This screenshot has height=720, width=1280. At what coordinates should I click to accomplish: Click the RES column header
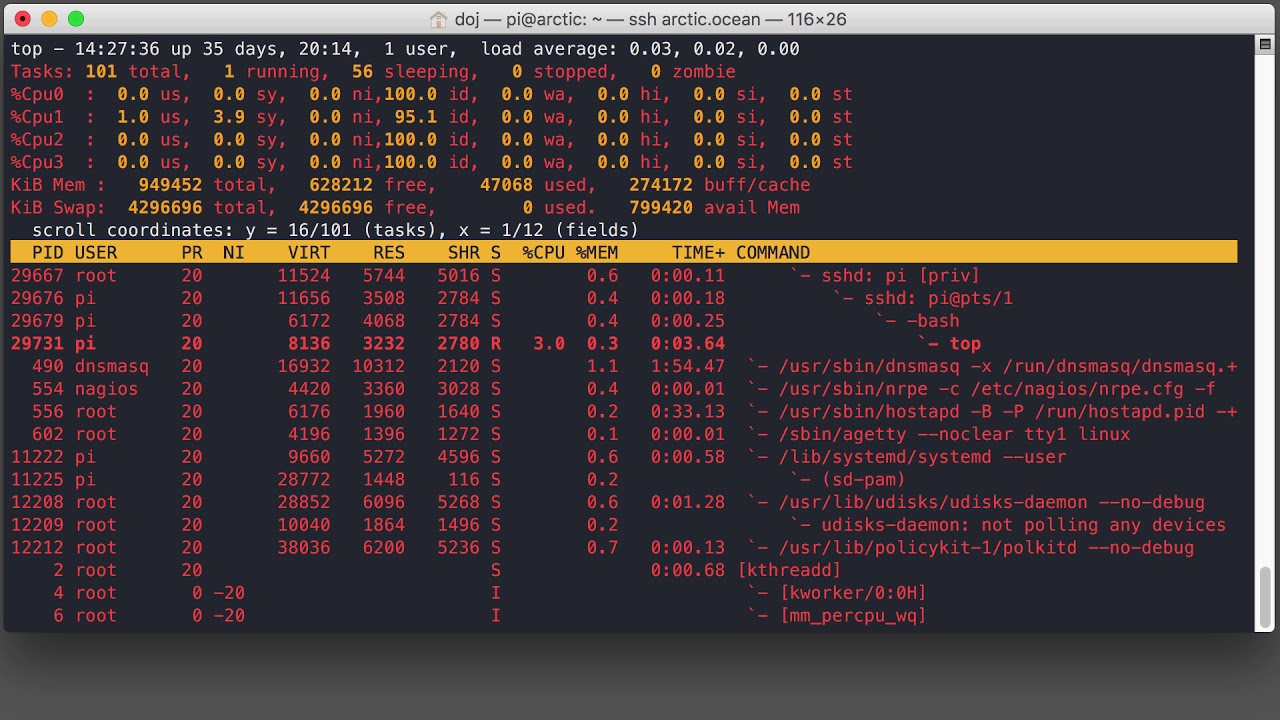pyautogui.click(x=389, y=253)
